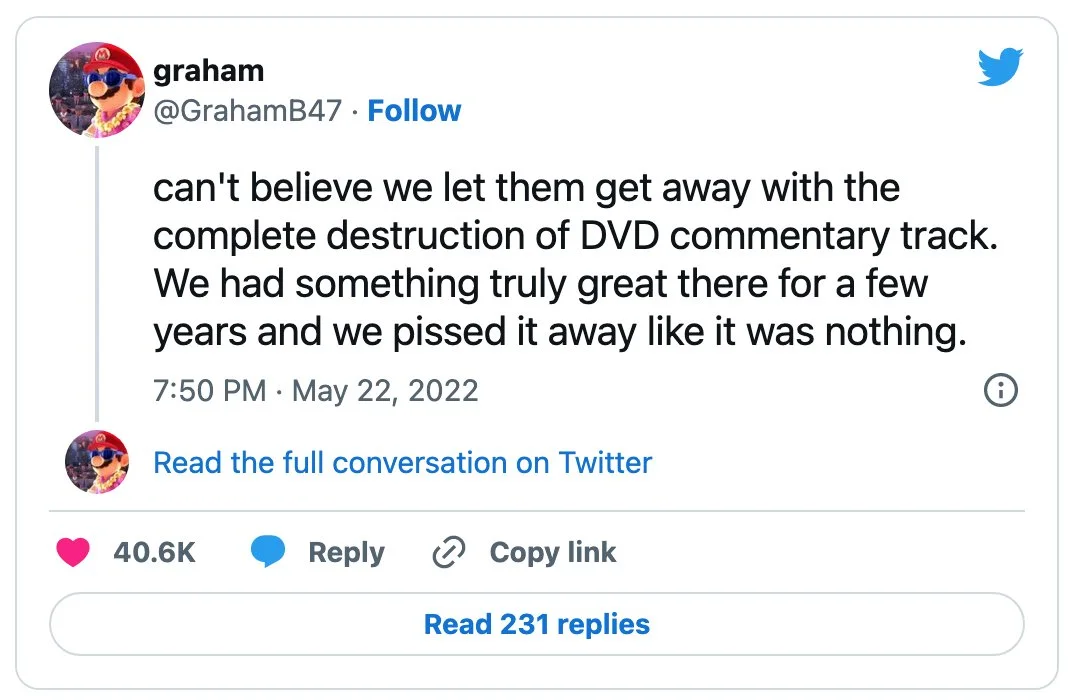Like the tweet with the heart icon
This screenshot has width=1072, height=700.
73,552
